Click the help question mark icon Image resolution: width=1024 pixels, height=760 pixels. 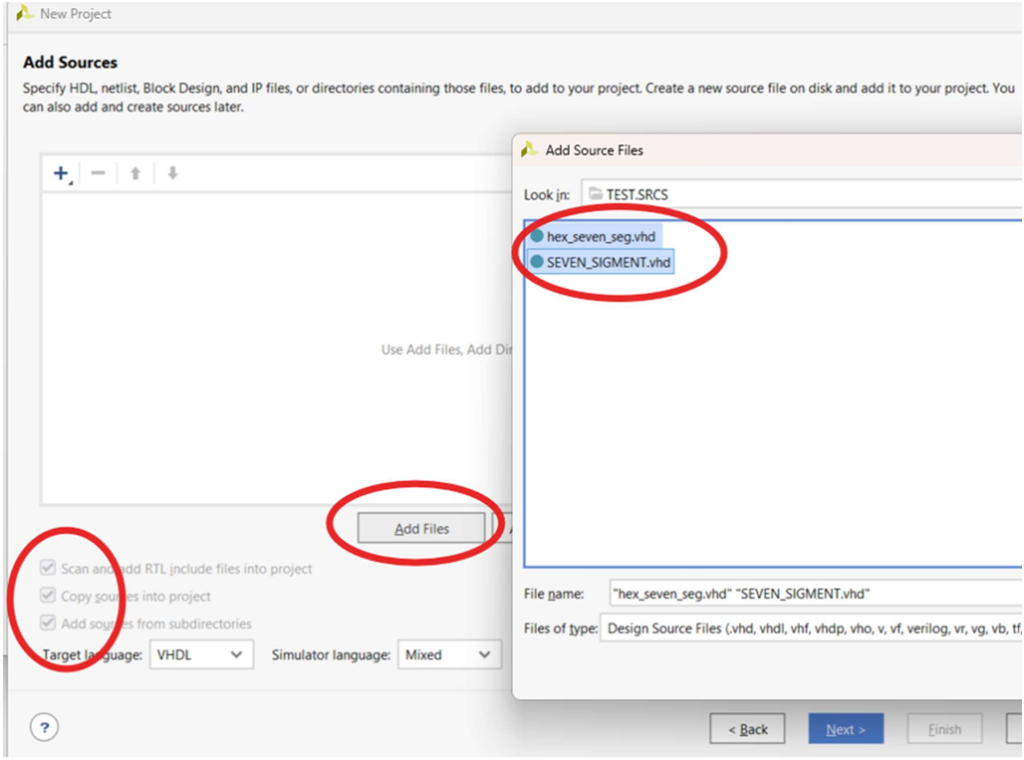[46, 726]
